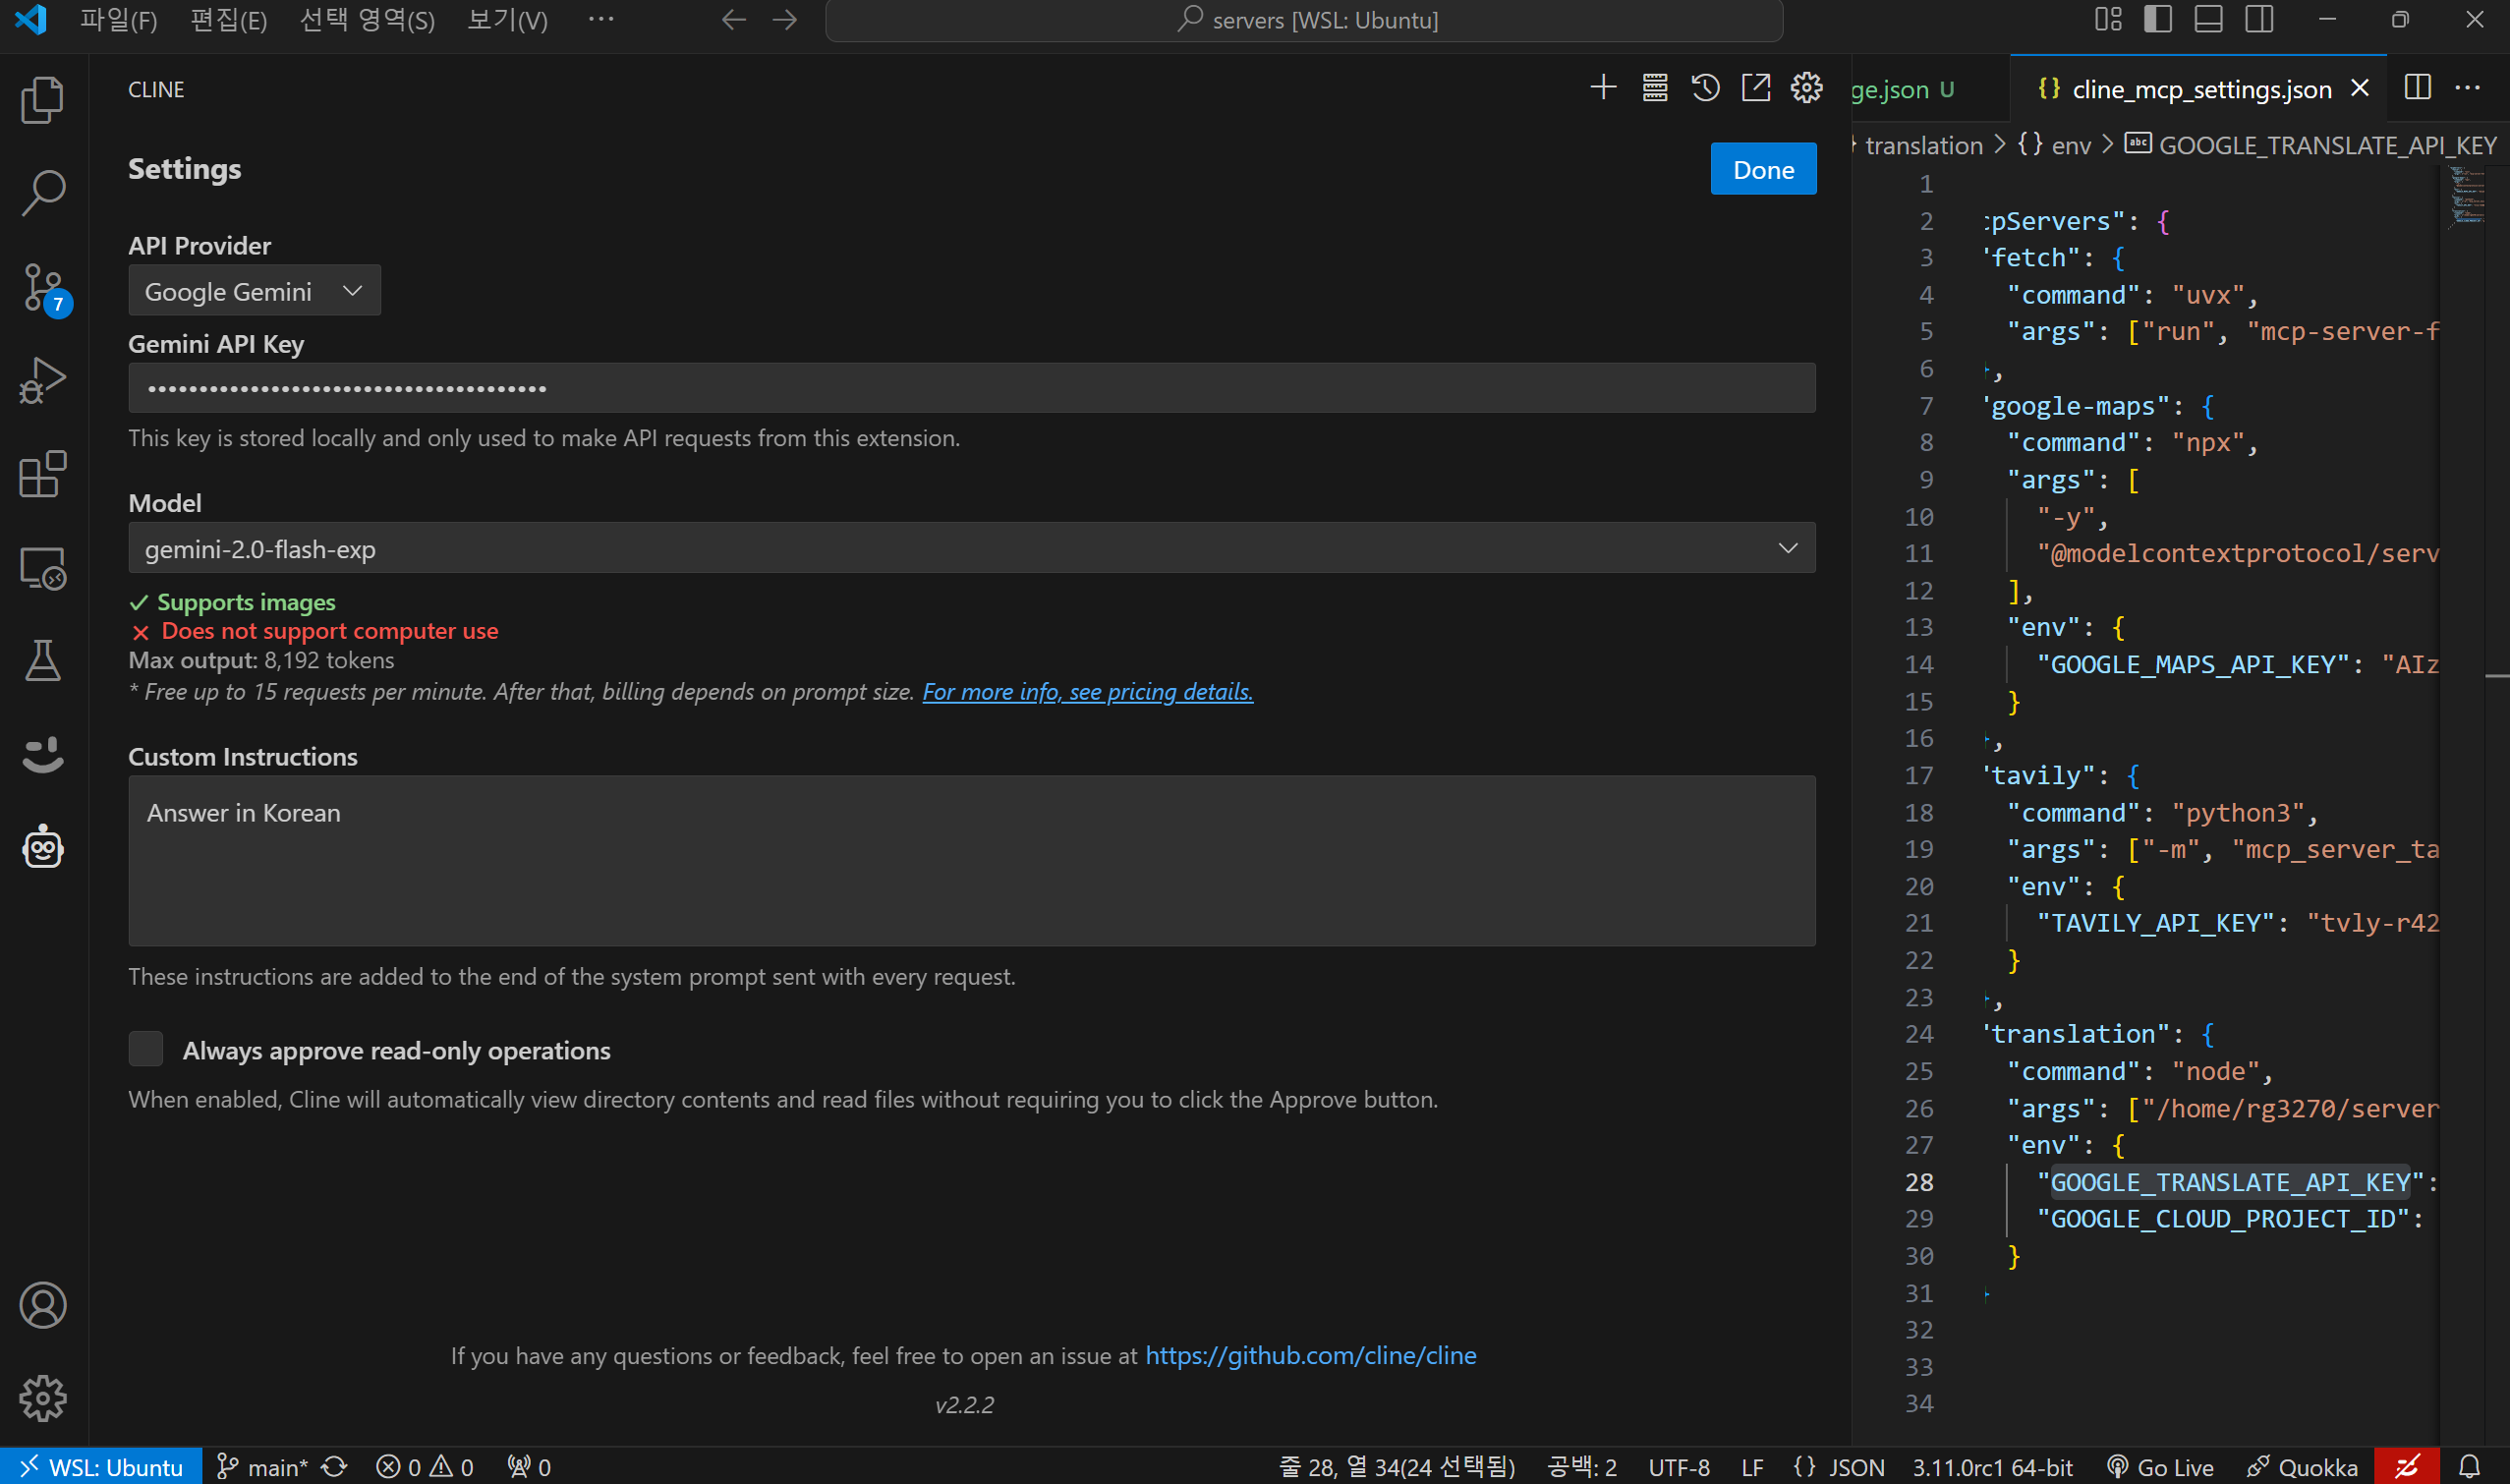Open Manage gear at bottom of activity bar
2510x1484 pixels.
(43, 1398)
